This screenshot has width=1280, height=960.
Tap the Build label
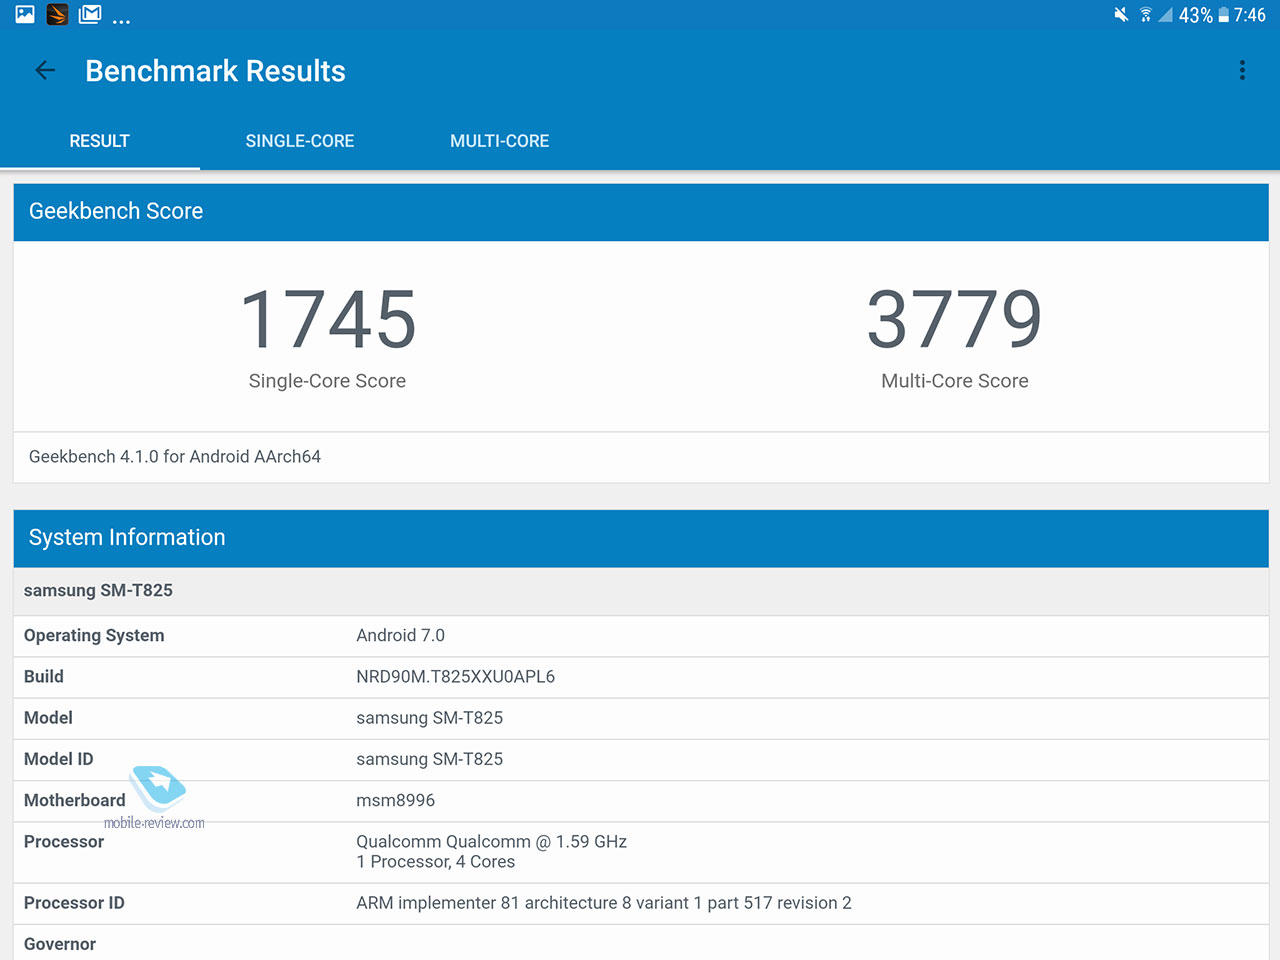44,677
